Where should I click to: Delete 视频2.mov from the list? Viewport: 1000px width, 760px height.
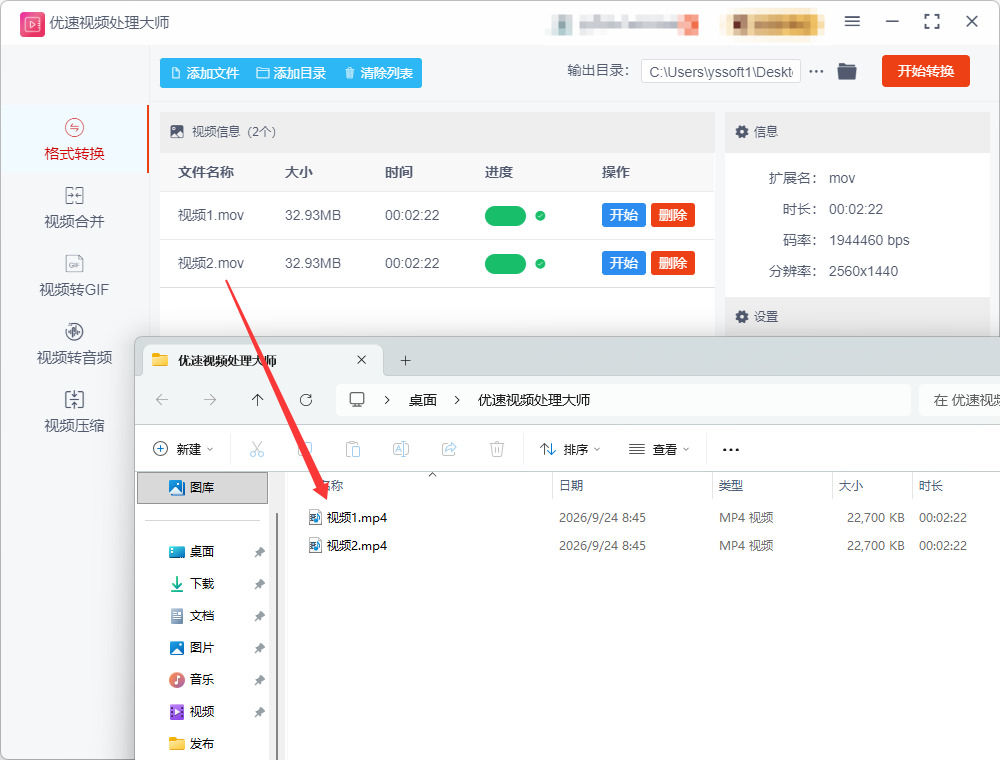pos(673,263)
